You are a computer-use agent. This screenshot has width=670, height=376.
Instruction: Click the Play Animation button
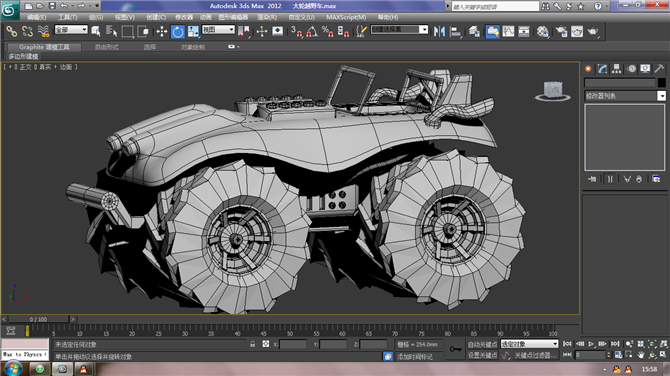(591, 344)
